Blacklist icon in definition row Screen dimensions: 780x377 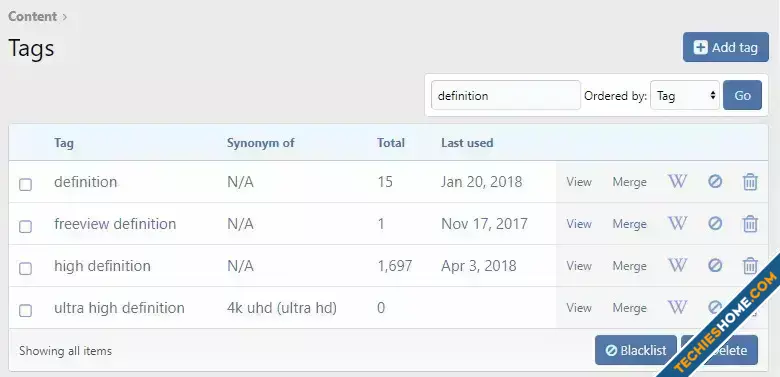(x=715, y=182)
